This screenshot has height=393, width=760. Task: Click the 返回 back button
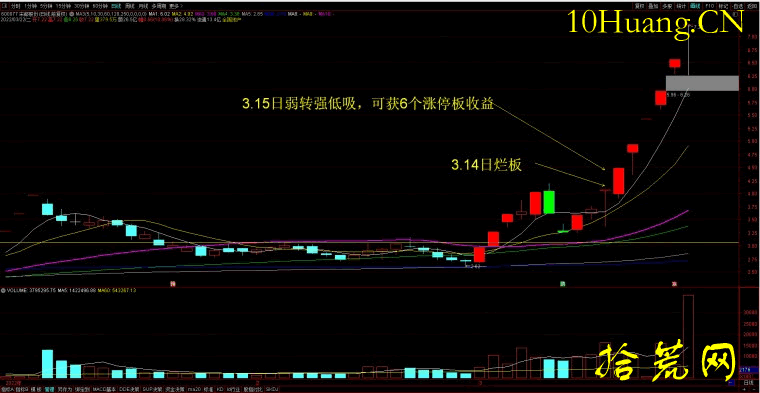tap(752, 6)
